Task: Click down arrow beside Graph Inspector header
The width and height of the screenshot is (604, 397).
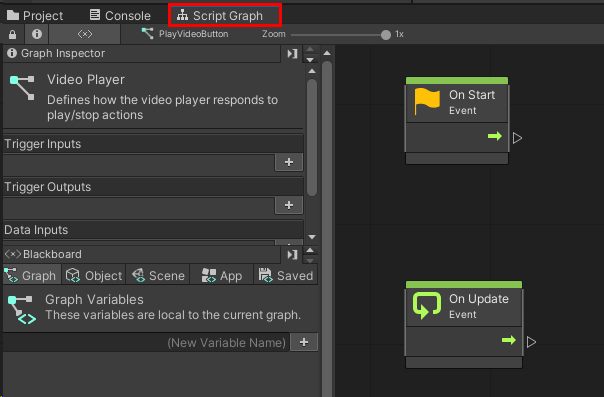Action: point(310,60)
